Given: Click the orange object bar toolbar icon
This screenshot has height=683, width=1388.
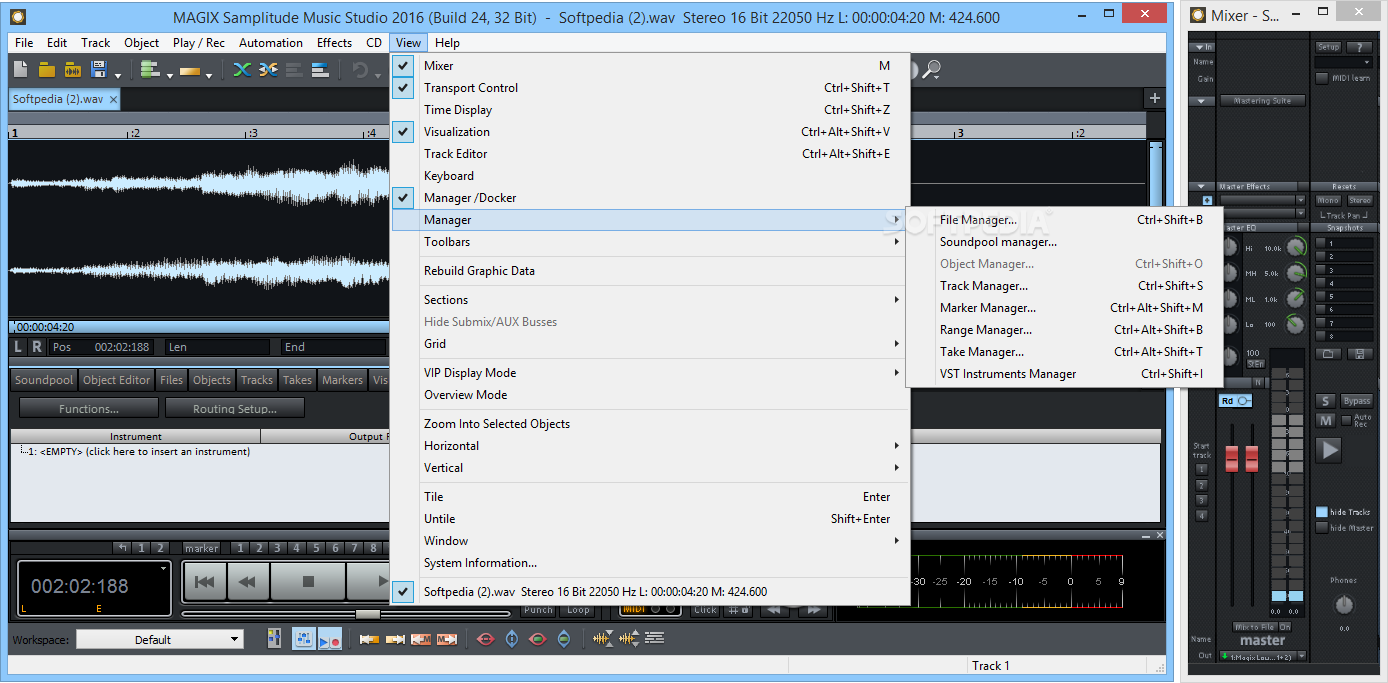Looking at the screenshot, I should click(190, 71).
